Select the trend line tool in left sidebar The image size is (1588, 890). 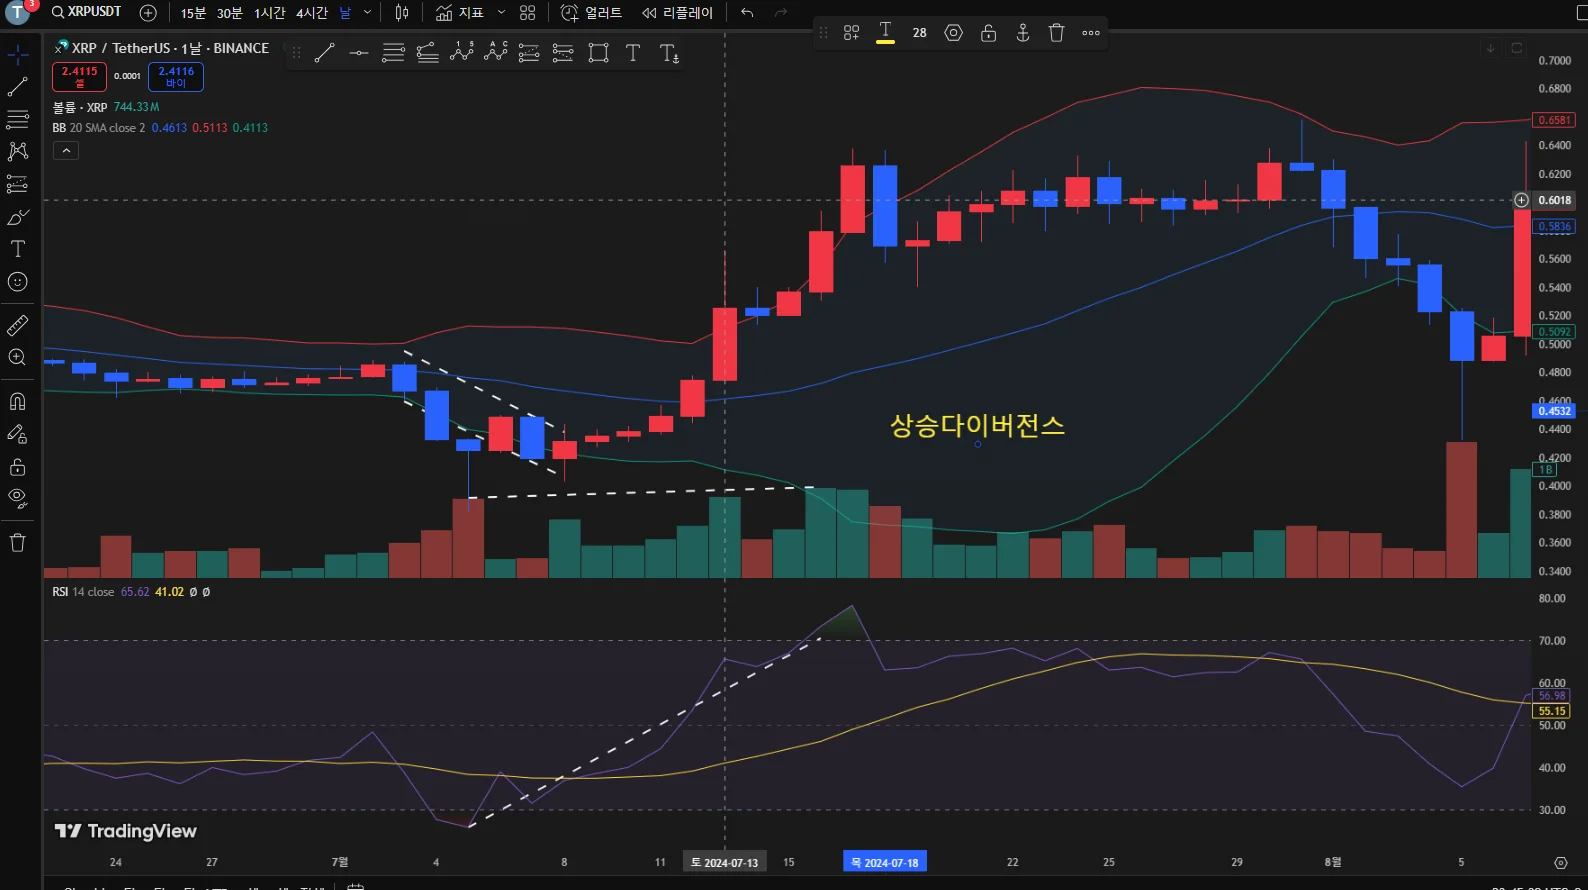coord(17,88)
